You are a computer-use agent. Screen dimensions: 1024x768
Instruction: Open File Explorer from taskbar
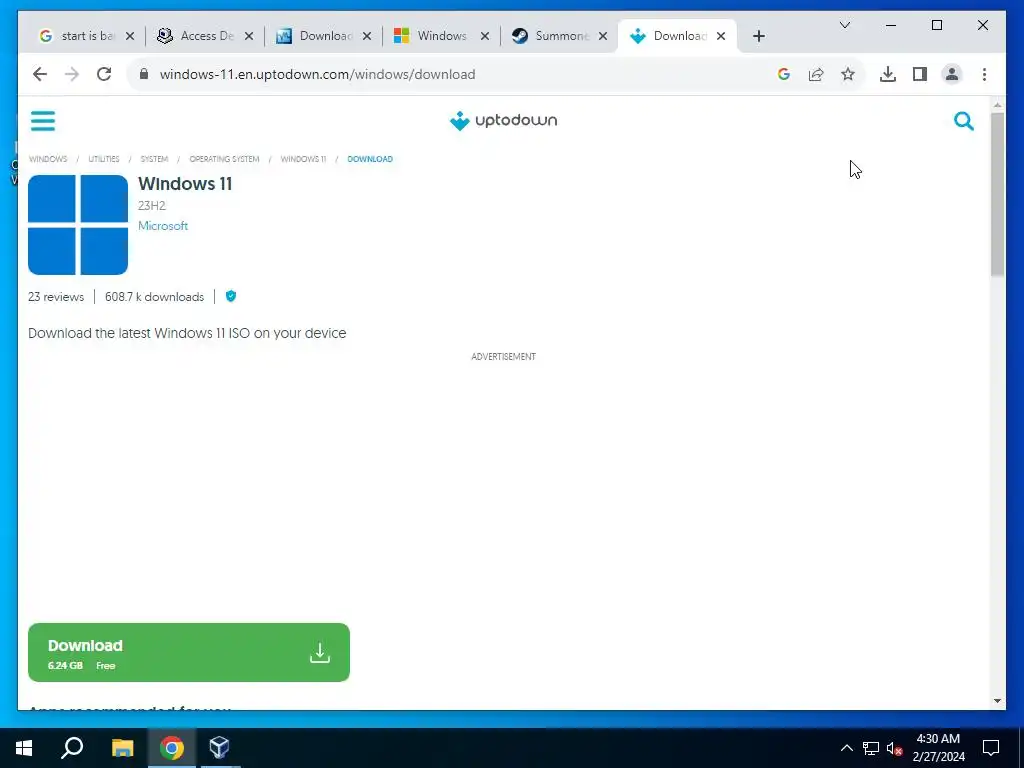coord(122,748)
